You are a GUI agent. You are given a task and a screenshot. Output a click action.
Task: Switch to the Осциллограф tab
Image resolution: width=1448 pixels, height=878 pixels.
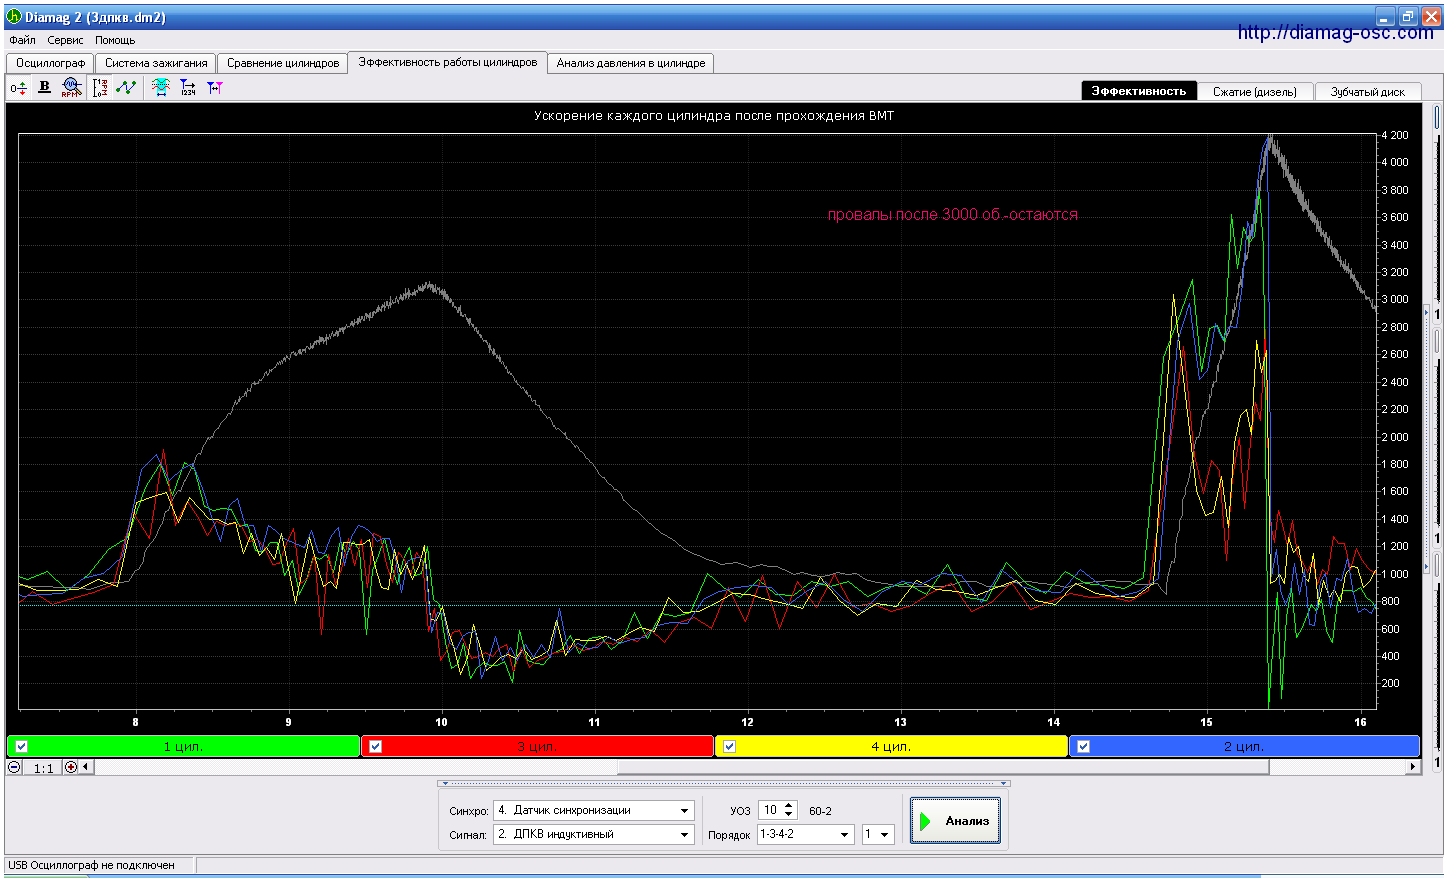point(51,63)
